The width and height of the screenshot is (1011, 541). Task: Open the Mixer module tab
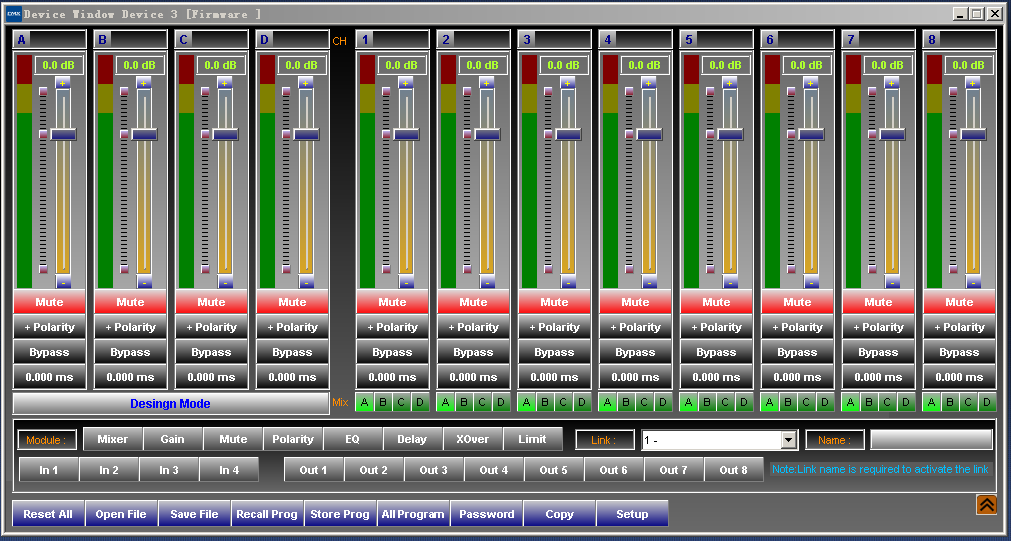click(x=113, y=439)
